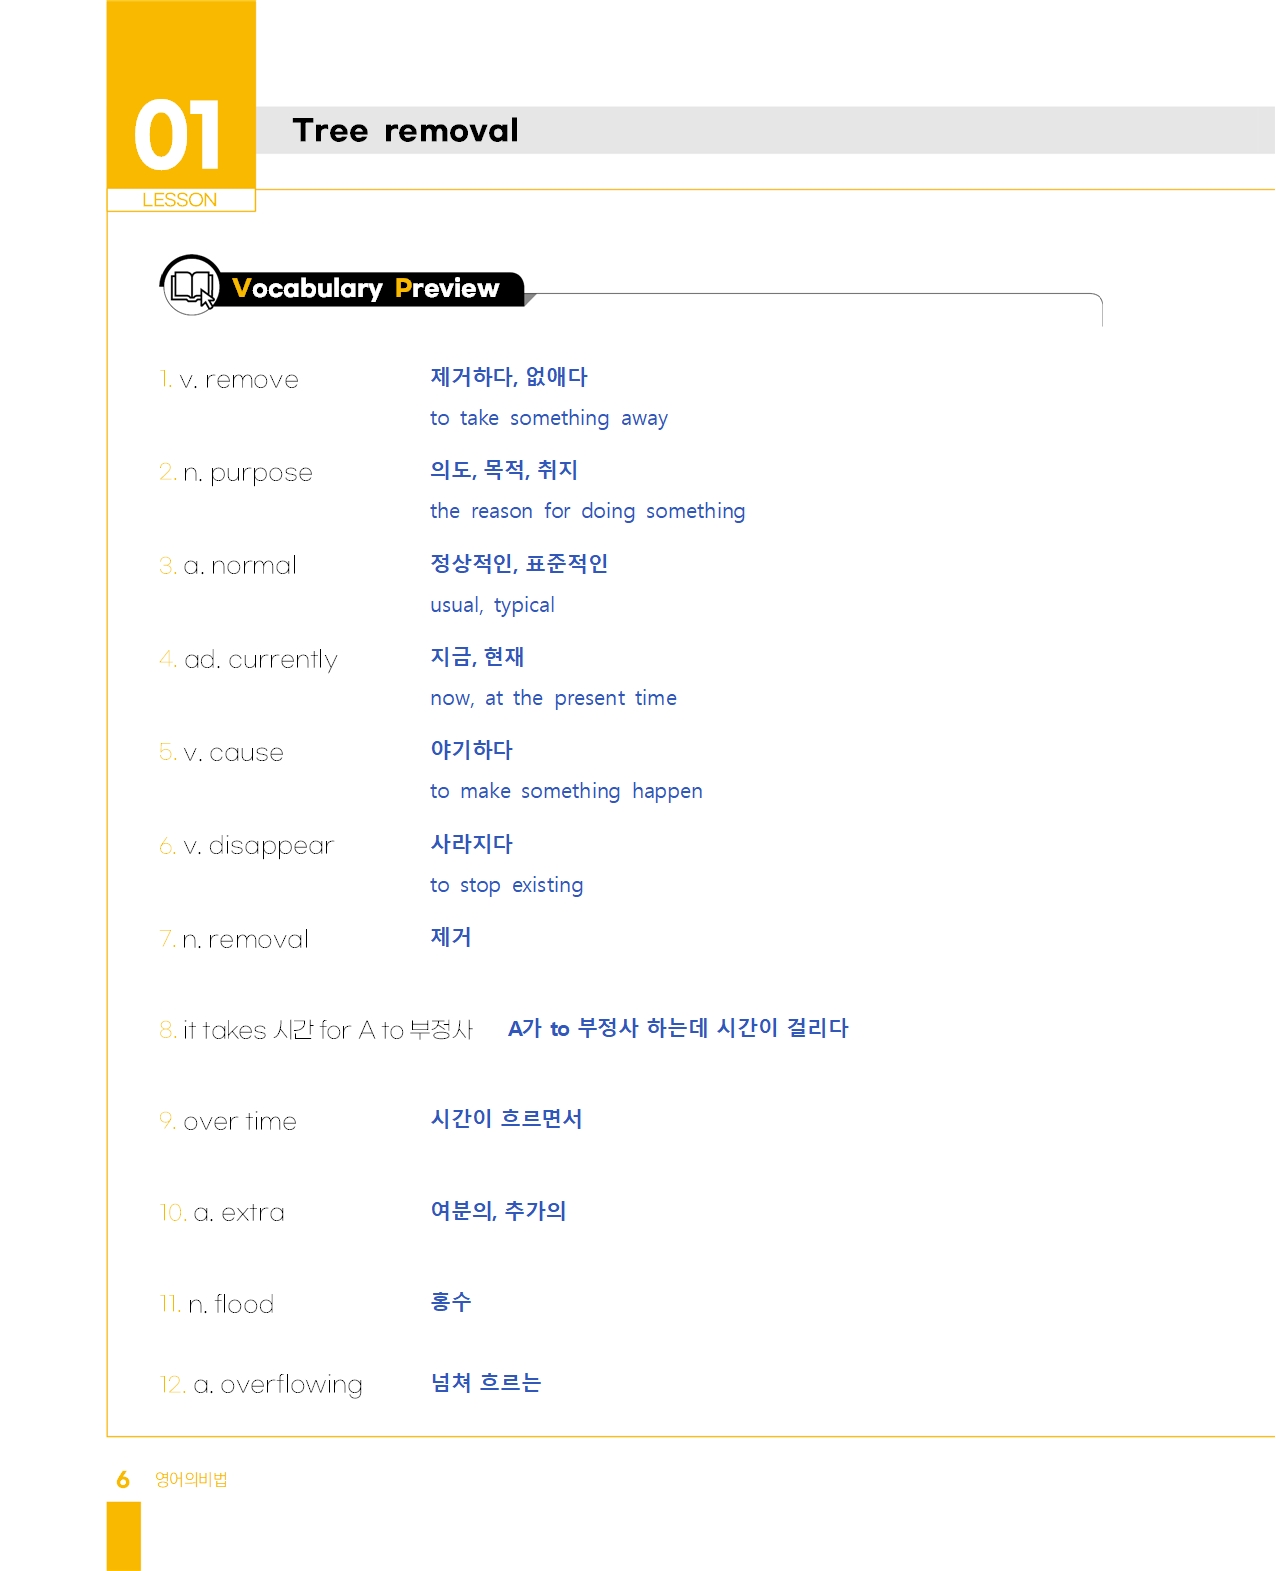Click 'the reason for doing something'
1276x1571 pixels.
pyautogui.click(x=588, y=511)
